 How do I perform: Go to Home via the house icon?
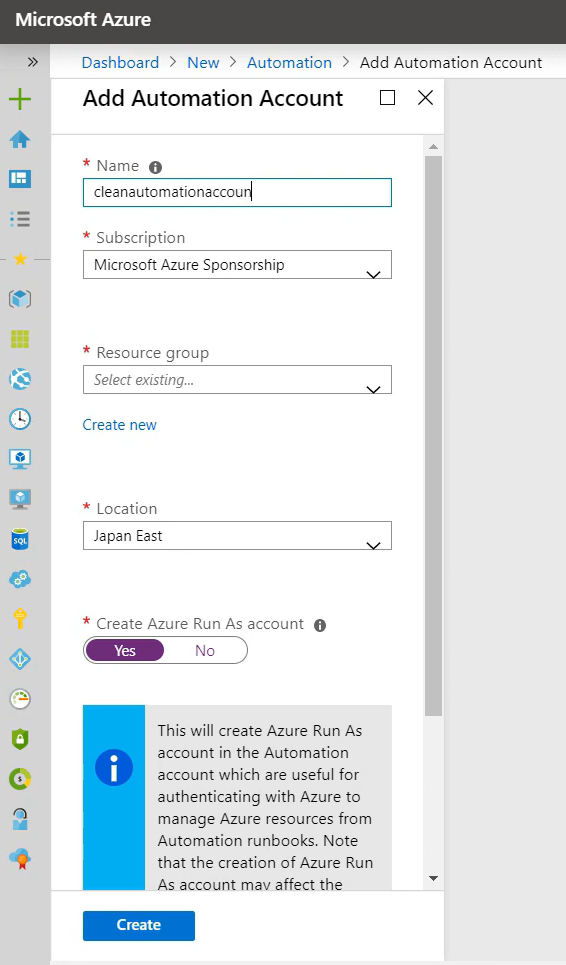pyautogui.click(x=20, y=139)
